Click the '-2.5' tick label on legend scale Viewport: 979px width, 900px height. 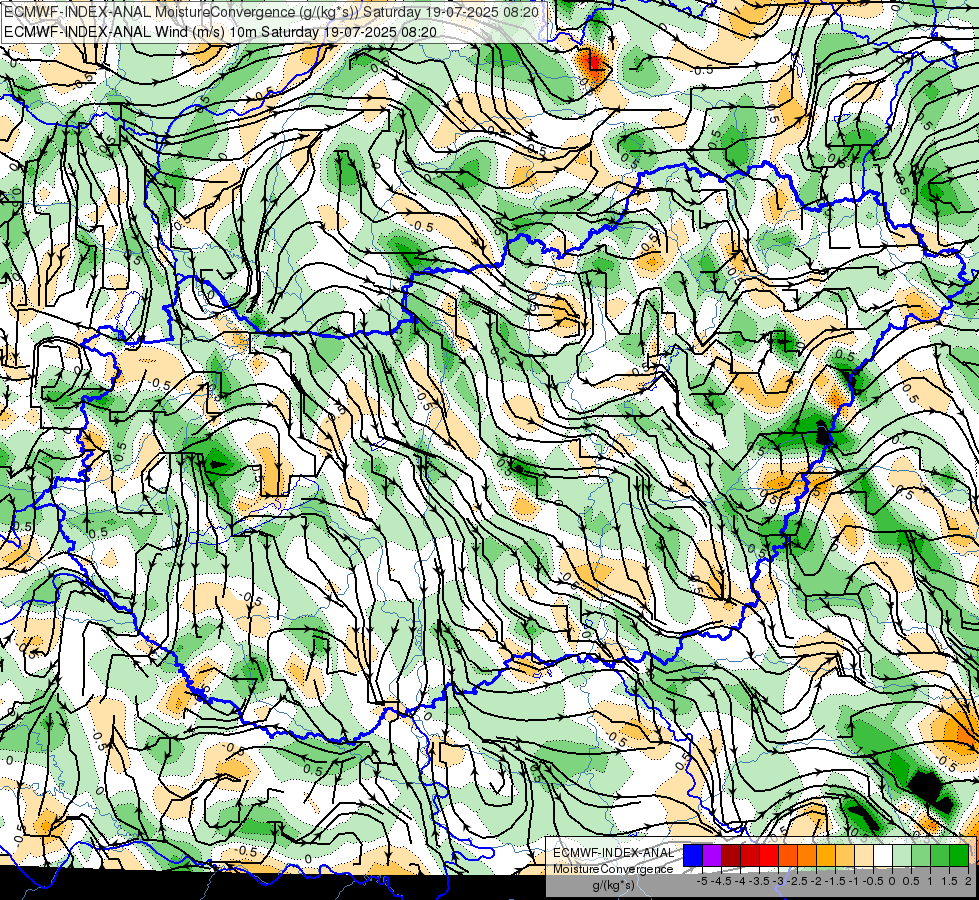[797, 881]
